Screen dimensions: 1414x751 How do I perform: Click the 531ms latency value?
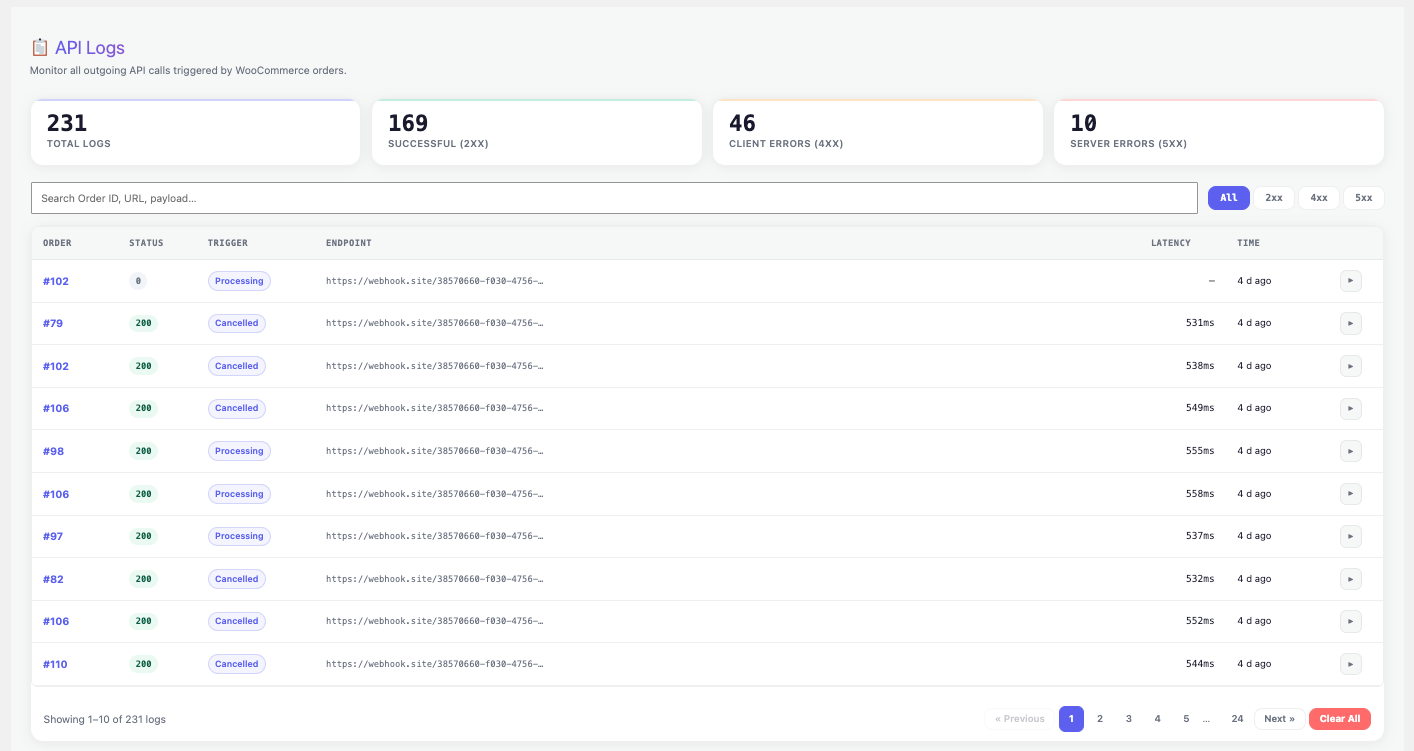pyautogui.click(x=1200, y=323)
